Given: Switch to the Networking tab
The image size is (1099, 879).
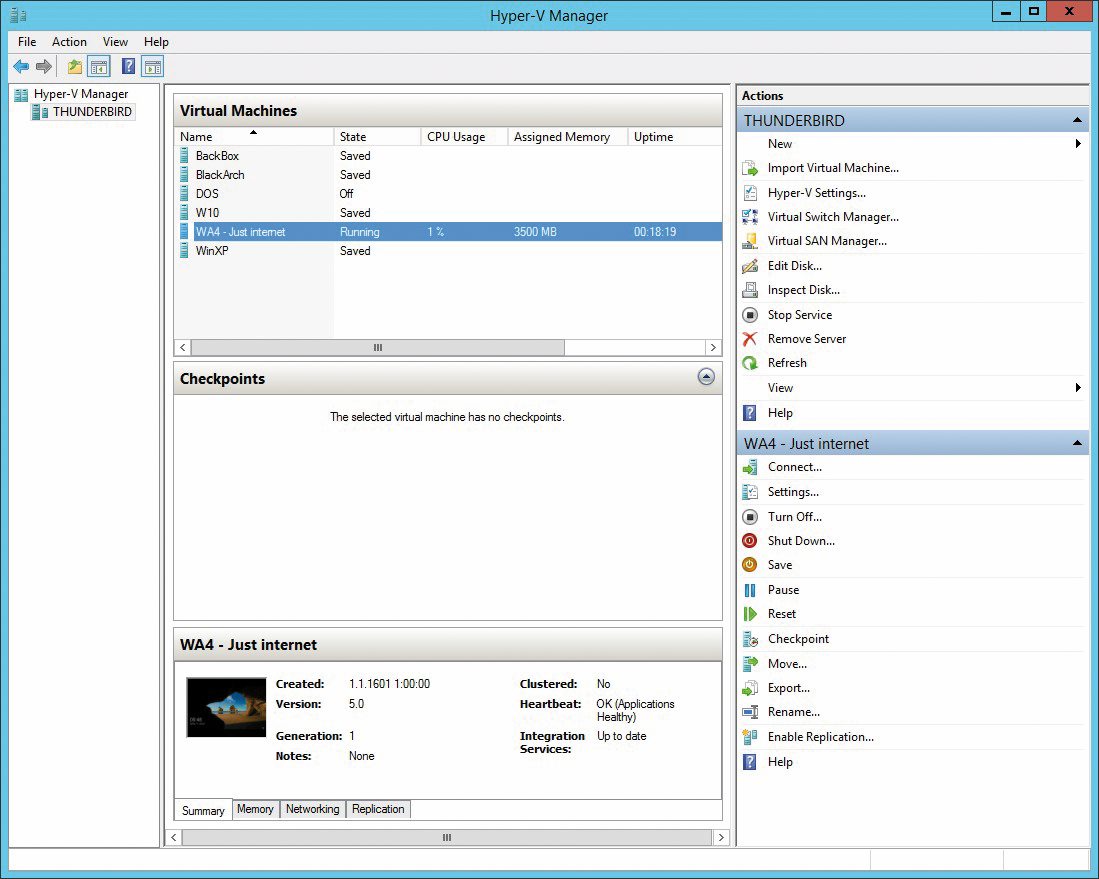Looking at the screenshot, I should click(x=313, y=809).
